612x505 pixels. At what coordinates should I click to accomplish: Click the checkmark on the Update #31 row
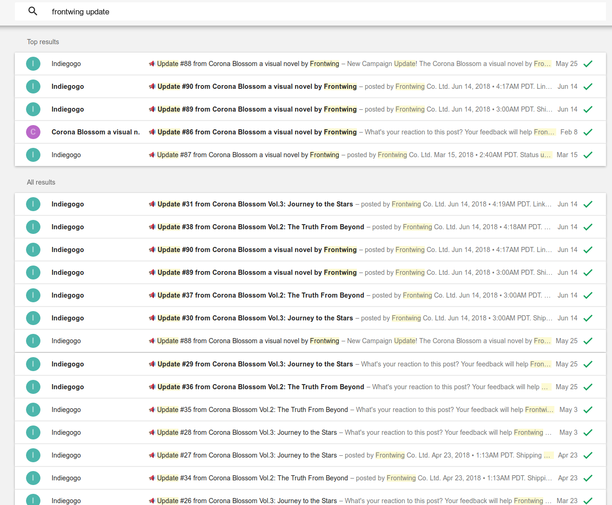point(588,204)
